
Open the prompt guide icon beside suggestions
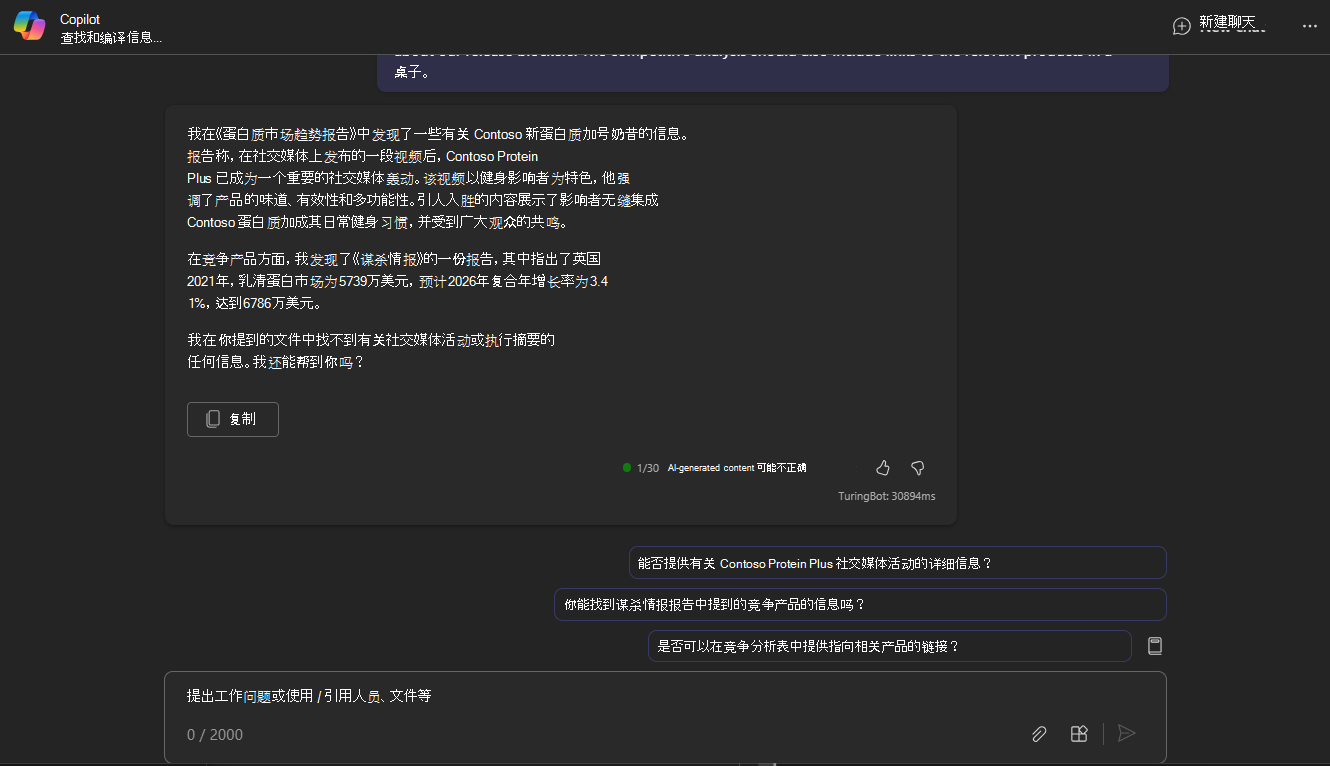click(1155, 646)
